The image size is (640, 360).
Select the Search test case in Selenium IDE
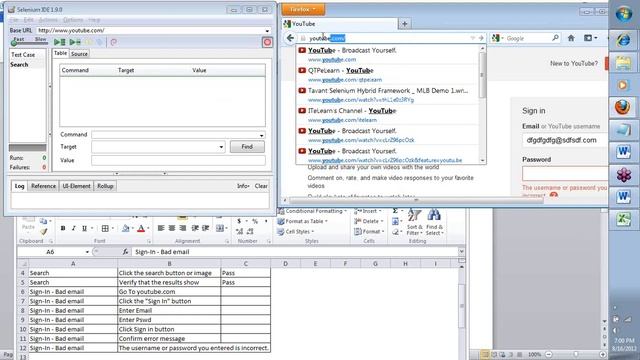(x=19, y=64)
